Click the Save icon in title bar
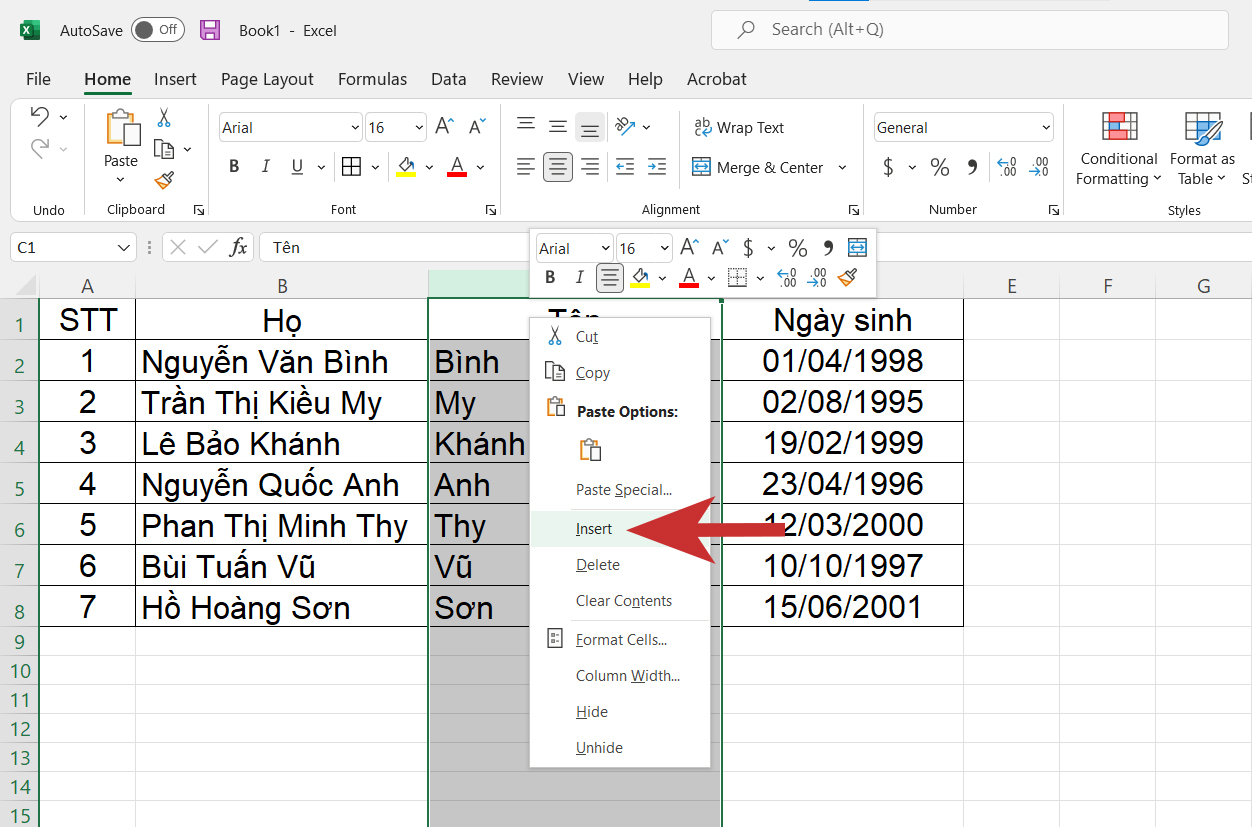Image resolution: width=1252 pixels, height=827 pixels. click(210, 30)
